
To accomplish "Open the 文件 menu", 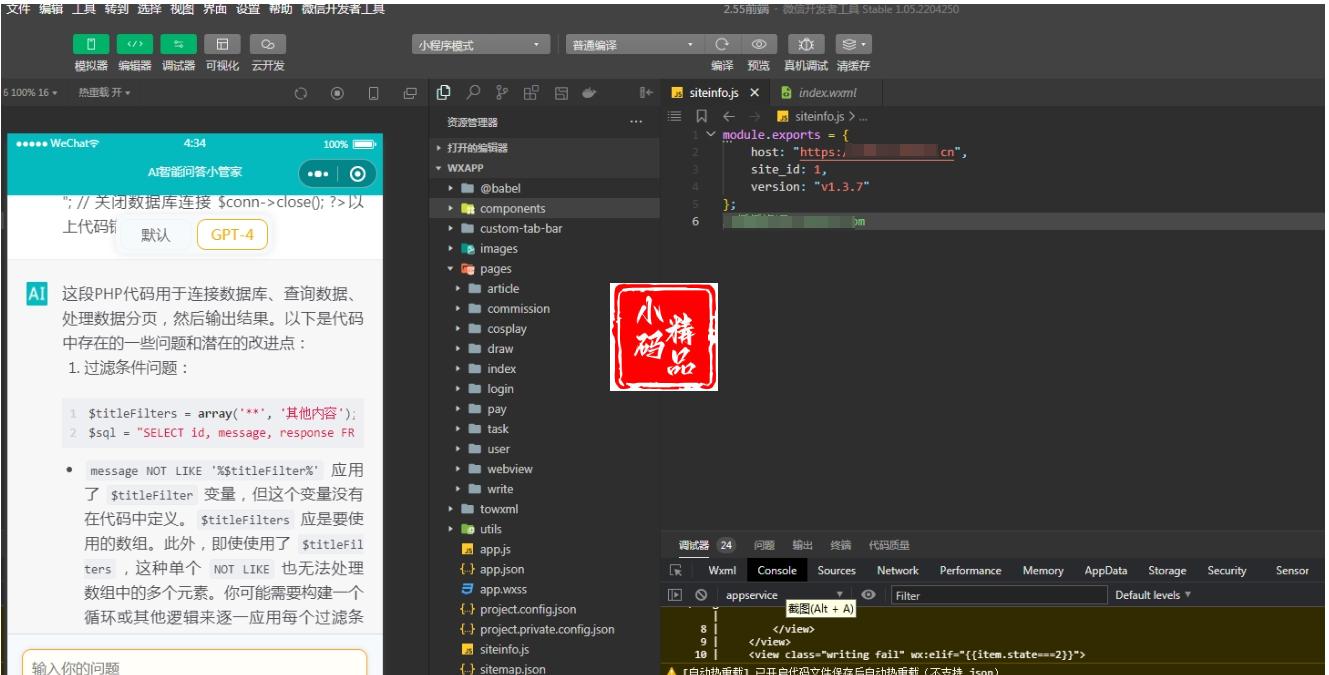I will tap(18, 8).
